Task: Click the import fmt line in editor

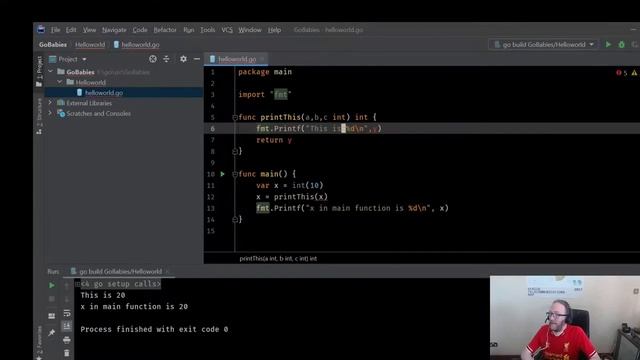Action: (x=265, y=95)
